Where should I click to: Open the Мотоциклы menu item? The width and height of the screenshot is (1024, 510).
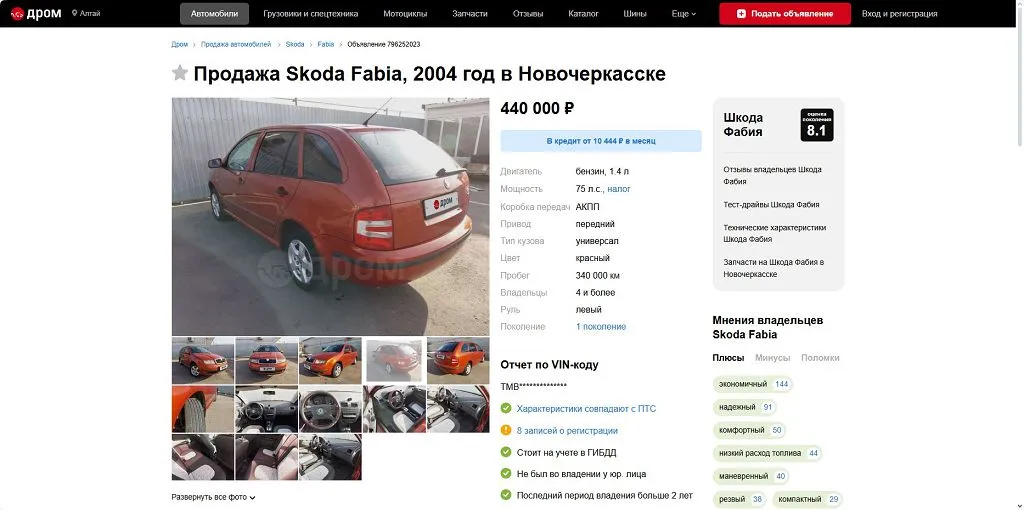pos(405,14)
